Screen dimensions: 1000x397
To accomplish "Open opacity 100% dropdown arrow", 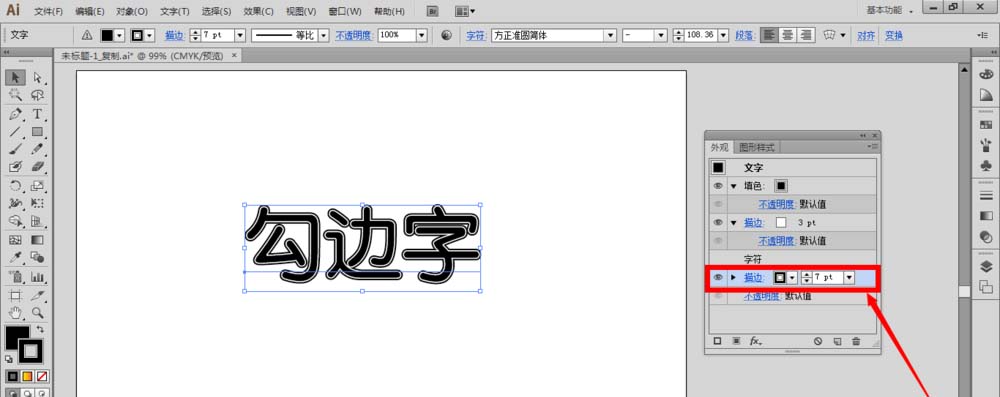I will pyautogui.click(x=421, y=36).
